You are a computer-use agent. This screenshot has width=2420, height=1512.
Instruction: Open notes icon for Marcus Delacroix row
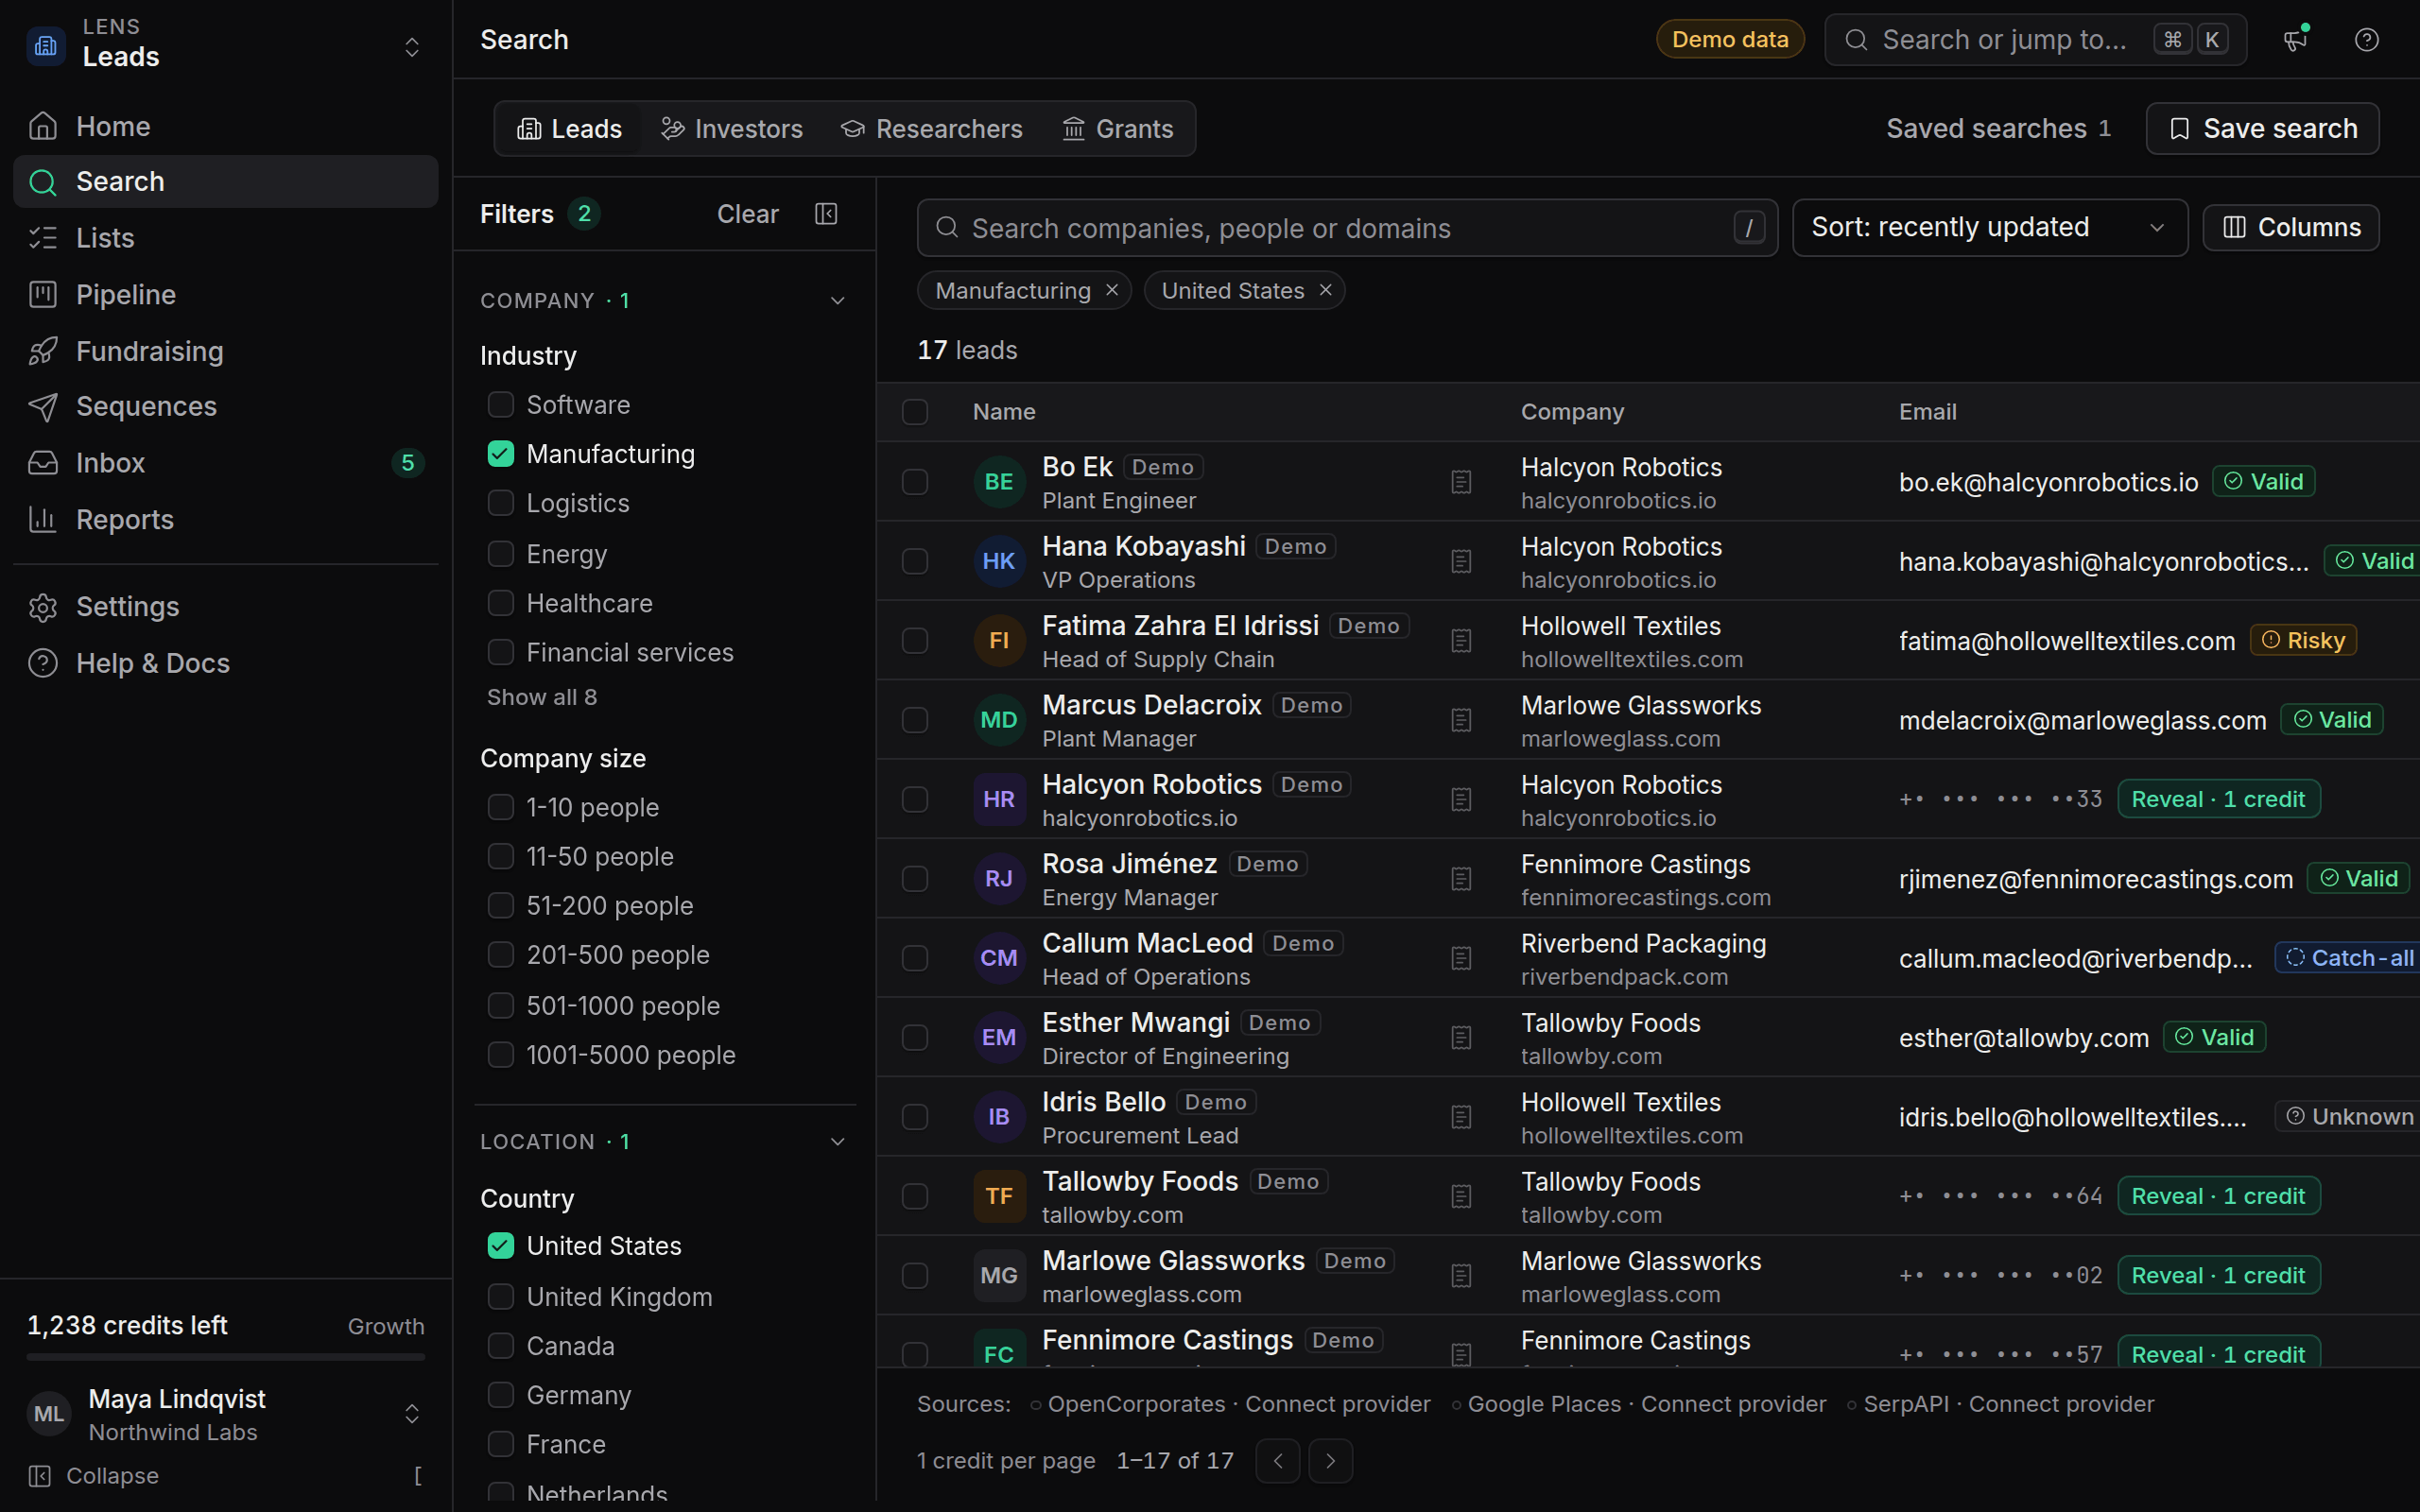(x=1461, y=720)
